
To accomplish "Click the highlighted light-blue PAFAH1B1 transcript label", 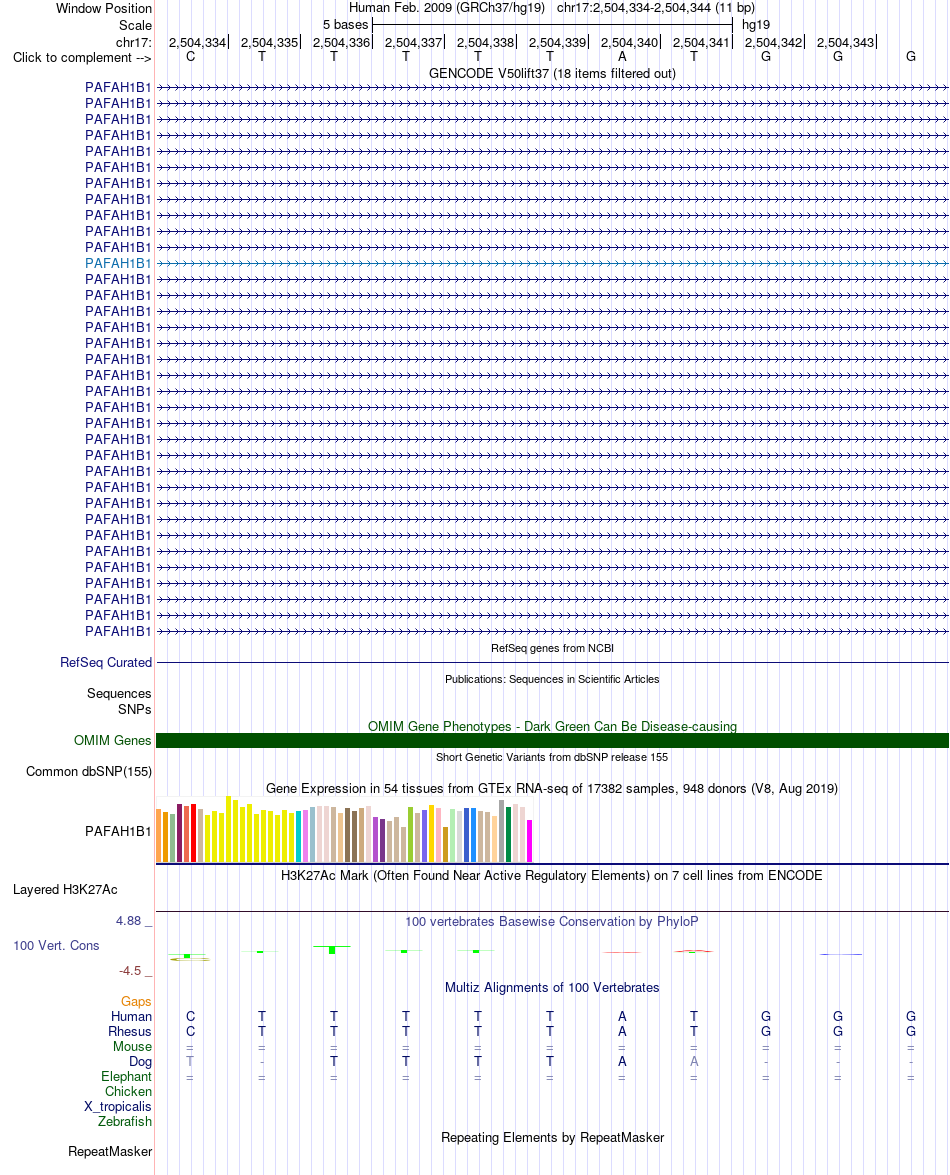I will tap(118, 263).
